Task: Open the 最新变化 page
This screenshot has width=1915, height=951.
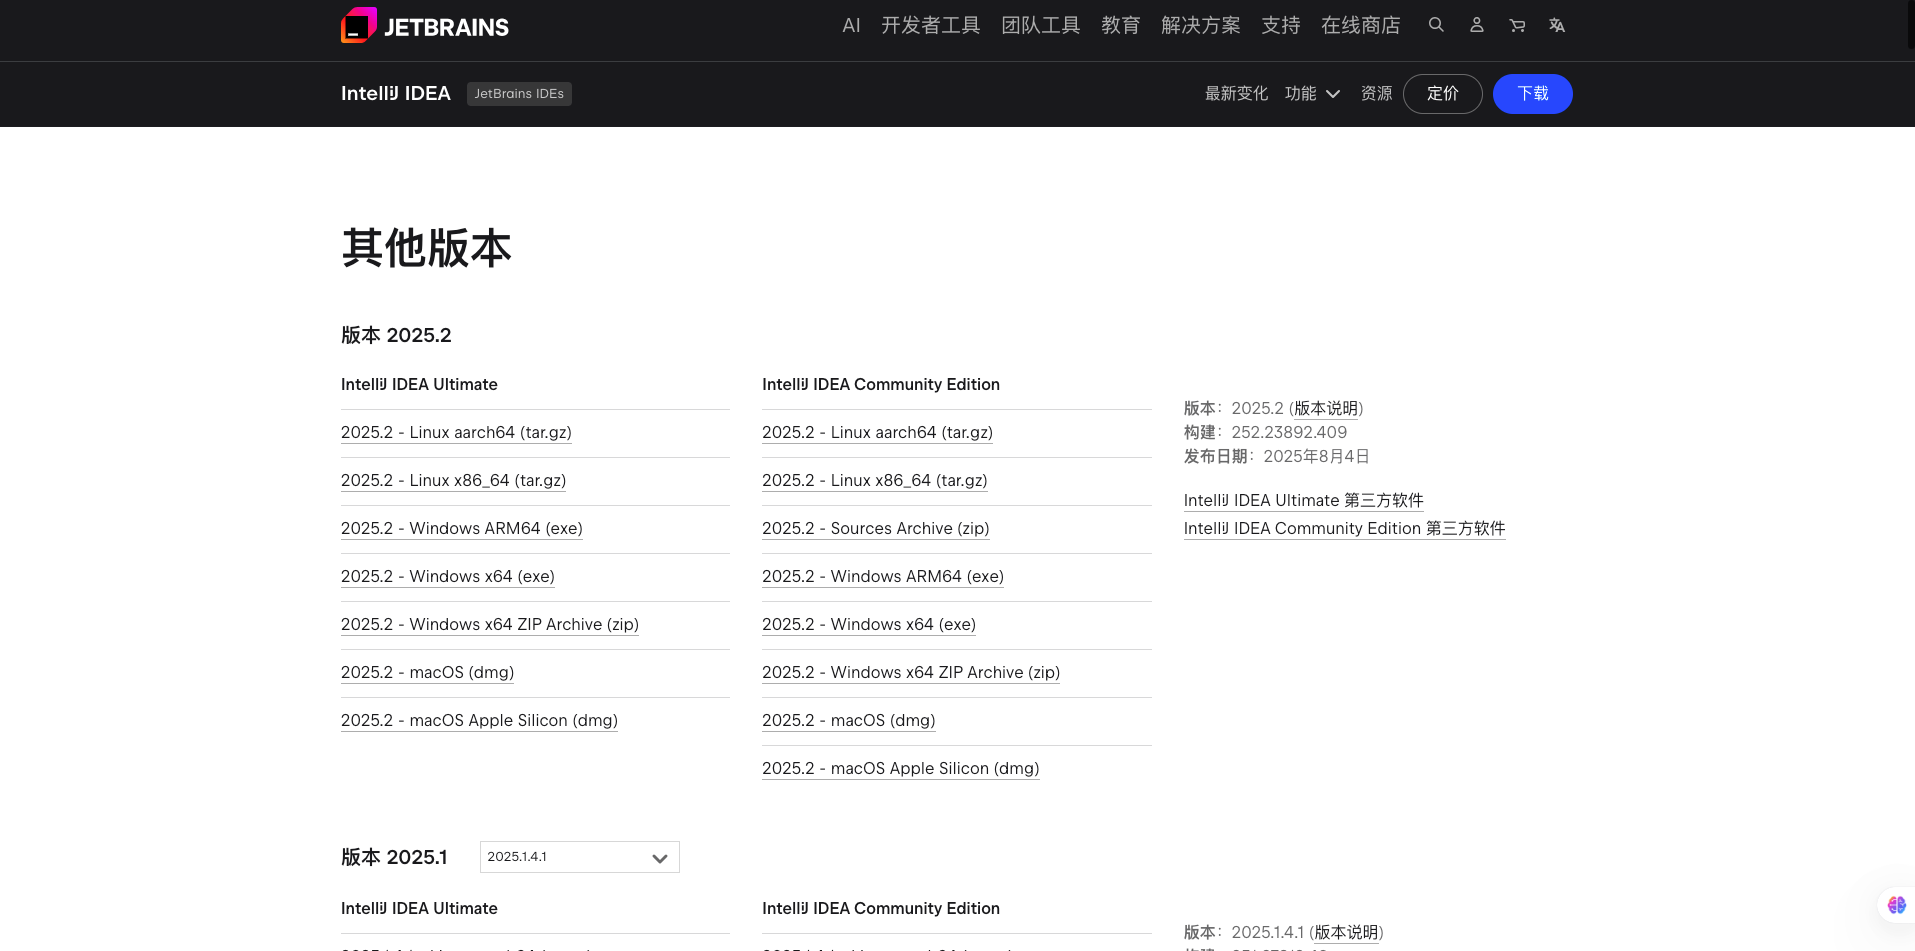Action: click(x=1236, y=94)
